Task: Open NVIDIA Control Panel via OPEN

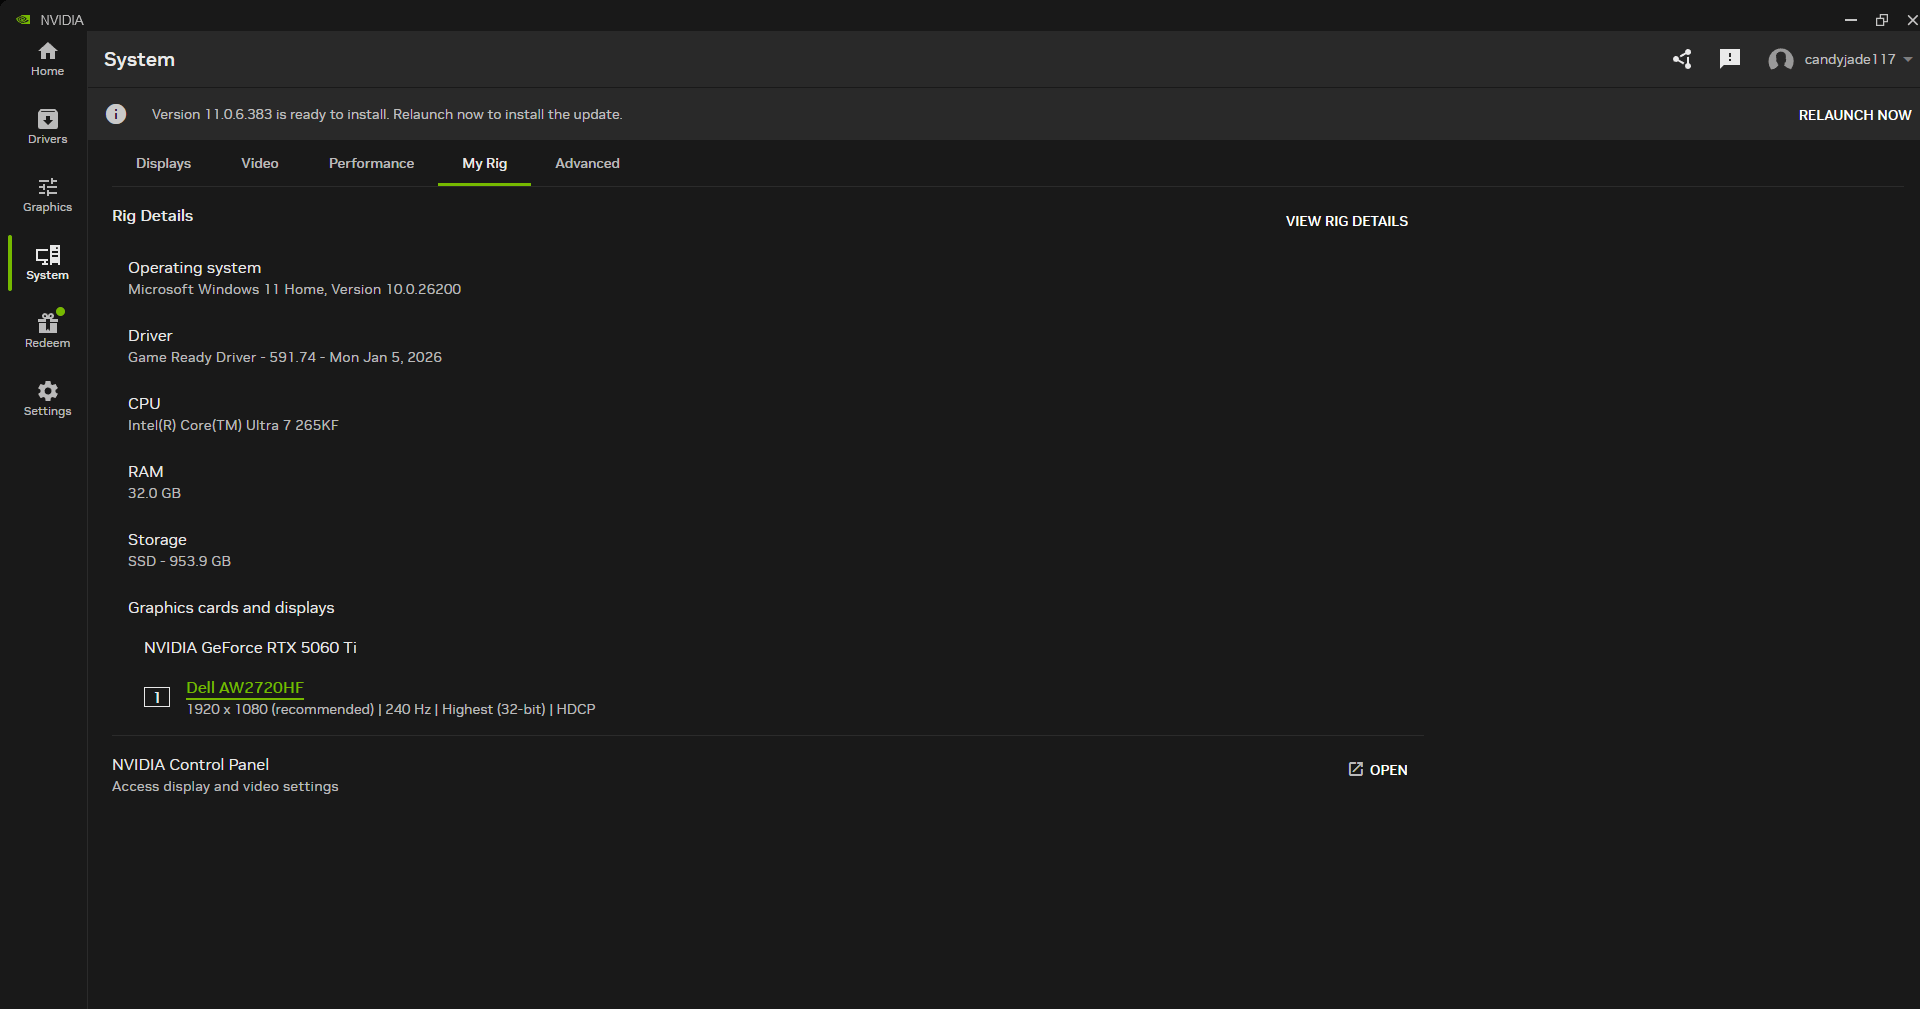Action: (x=1377, y=770)
